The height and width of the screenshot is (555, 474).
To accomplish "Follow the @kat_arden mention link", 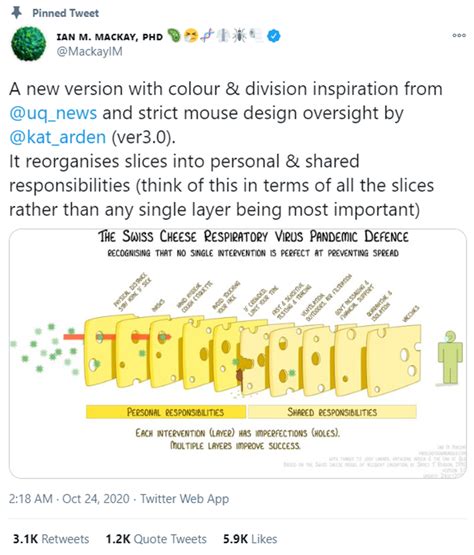I will pyautogui.click(x=58, y=137).
